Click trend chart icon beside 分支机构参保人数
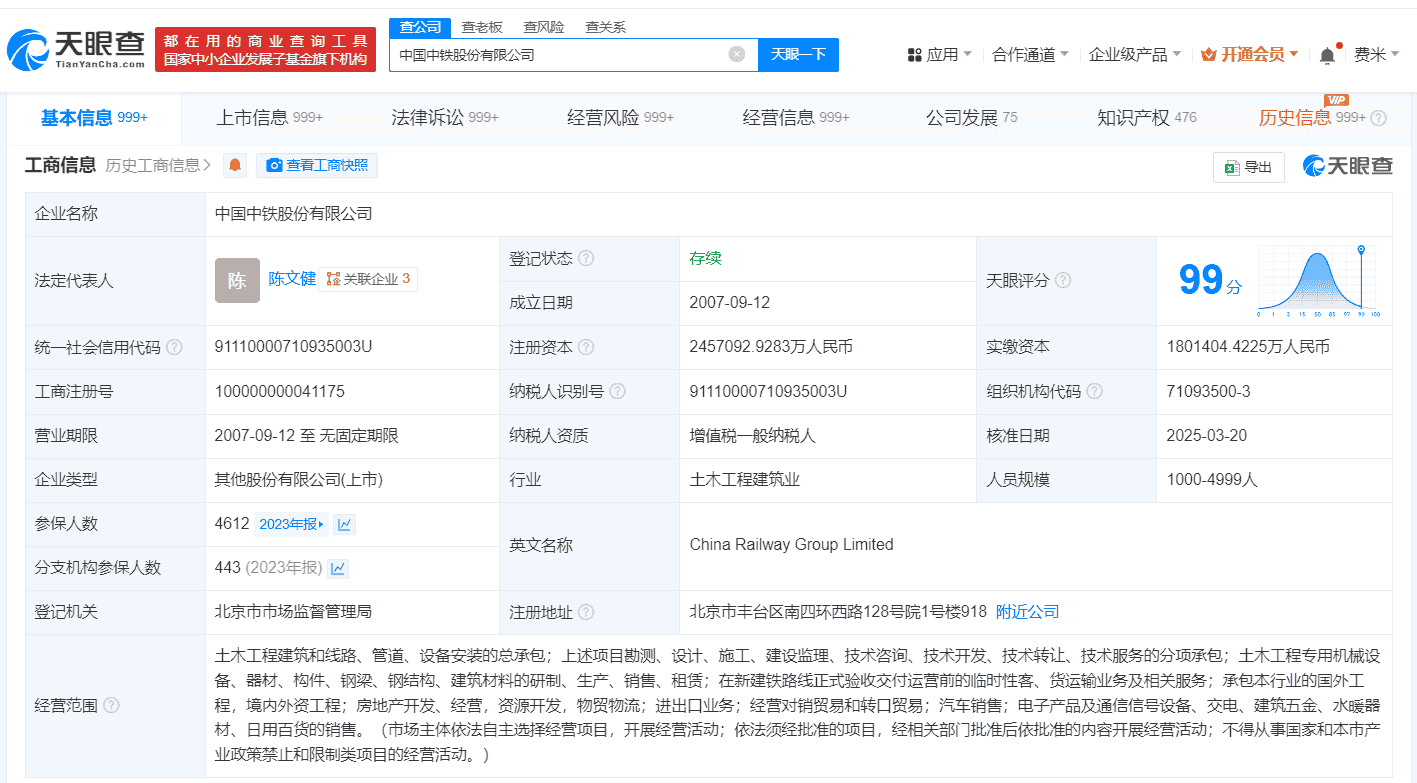This screenshot has width=1417, height=783. pos(338,568)
